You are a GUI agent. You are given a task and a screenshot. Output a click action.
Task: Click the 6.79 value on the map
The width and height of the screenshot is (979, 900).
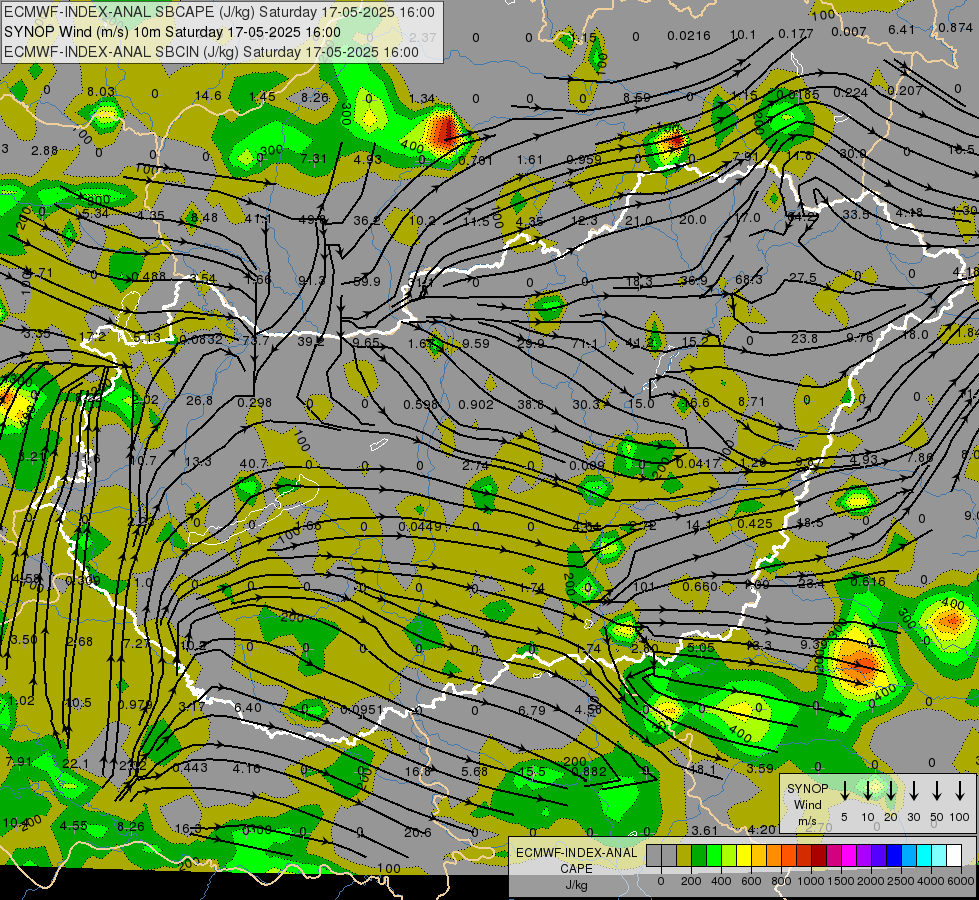(x=531, y=710)
